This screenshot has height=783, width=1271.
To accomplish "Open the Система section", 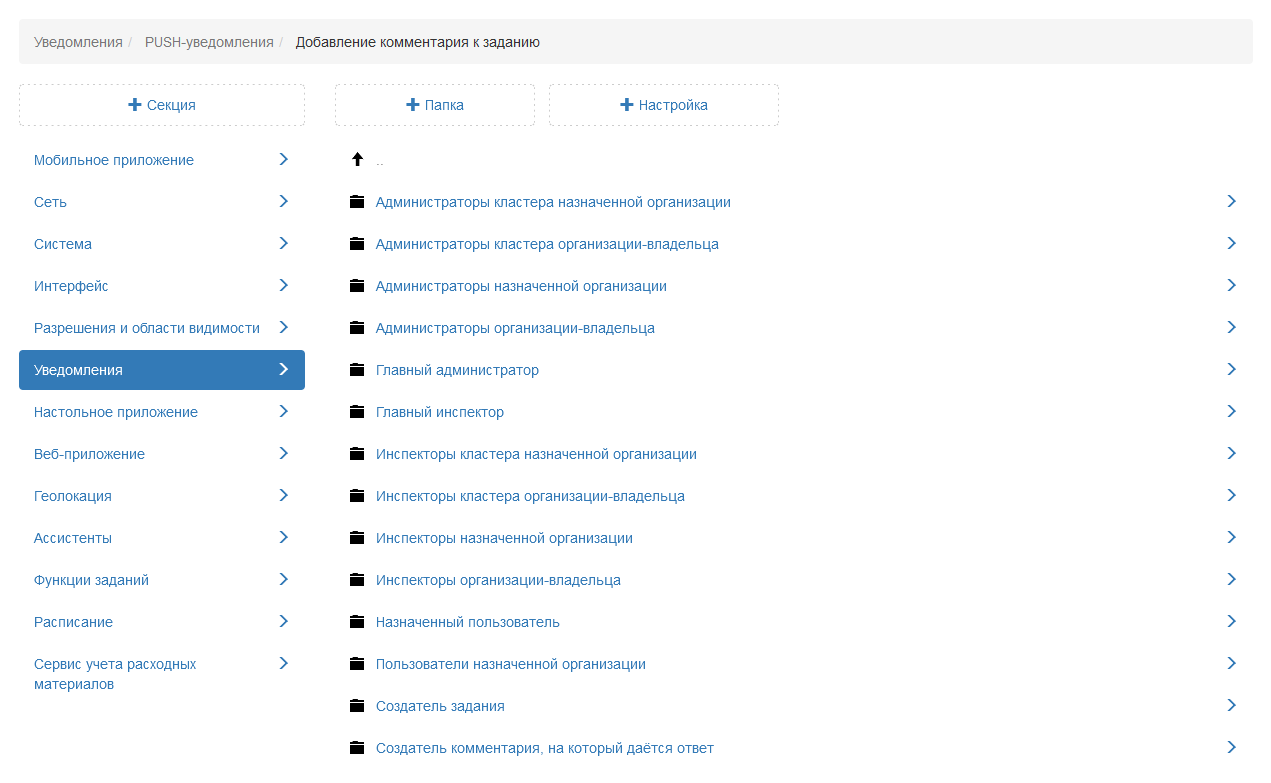I will pos(63,244).
